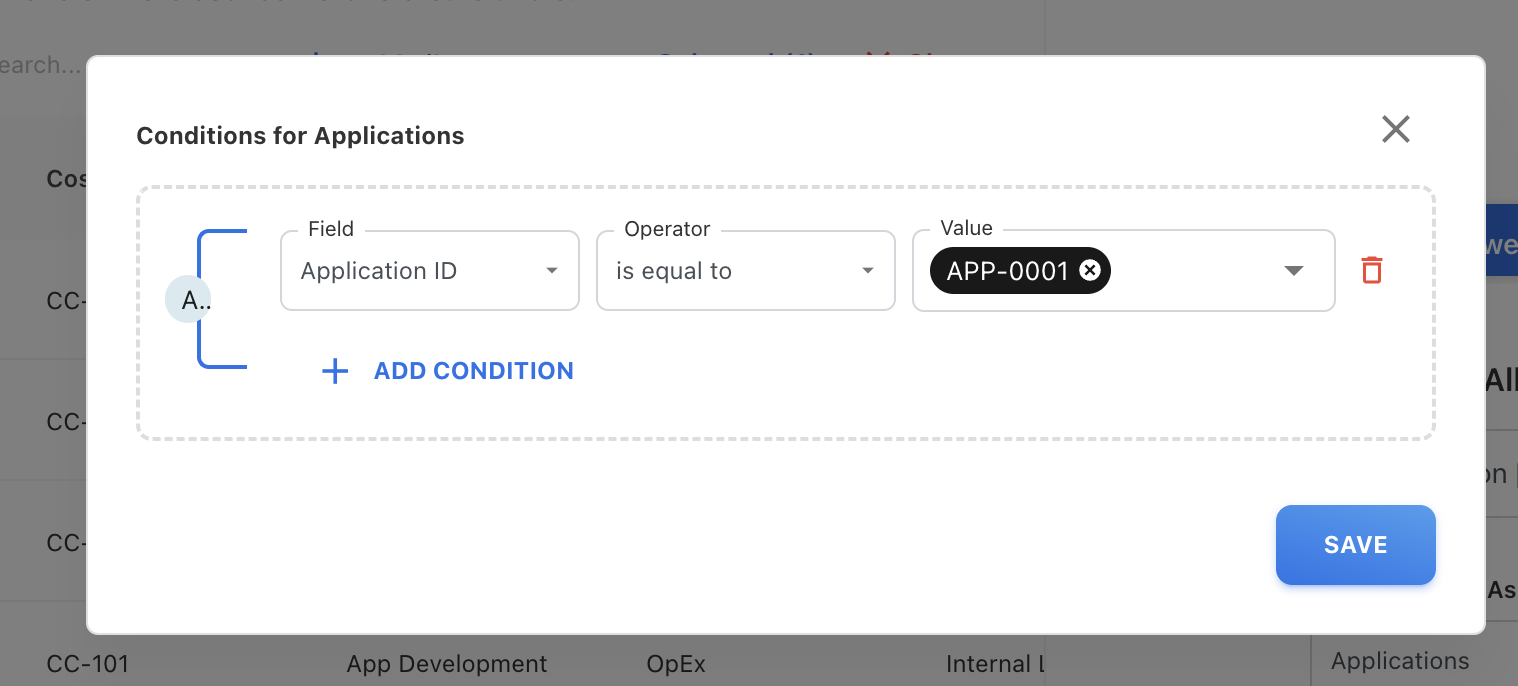Remove the APP-0001 chip using its x

(1090, 270)
